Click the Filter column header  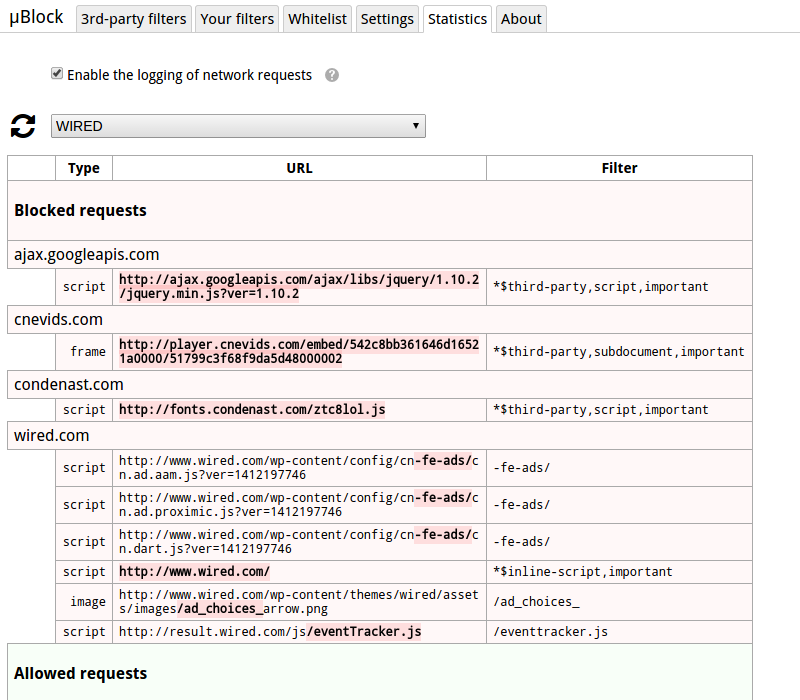[x=619, y=168]
